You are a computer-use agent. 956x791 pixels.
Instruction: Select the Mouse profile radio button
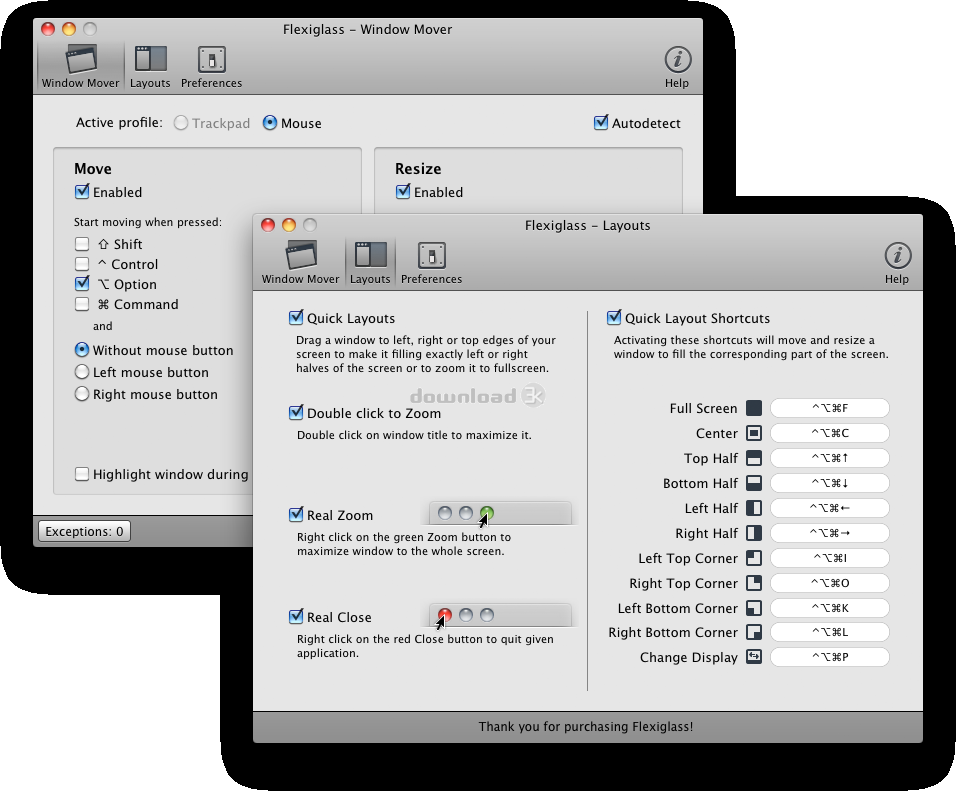coord(269,123)
